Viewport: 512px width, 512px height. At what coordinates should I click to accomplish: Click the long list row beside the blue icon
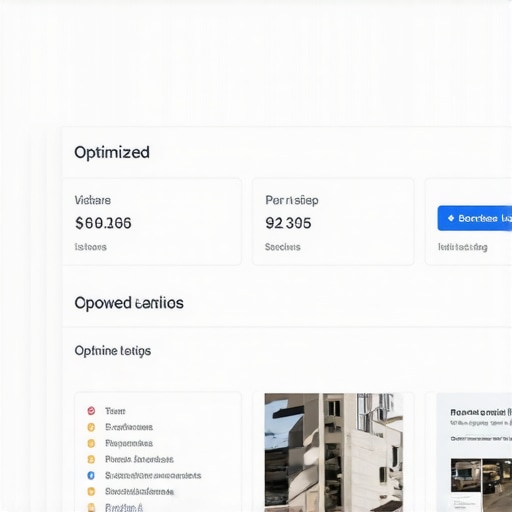[153, 475]
